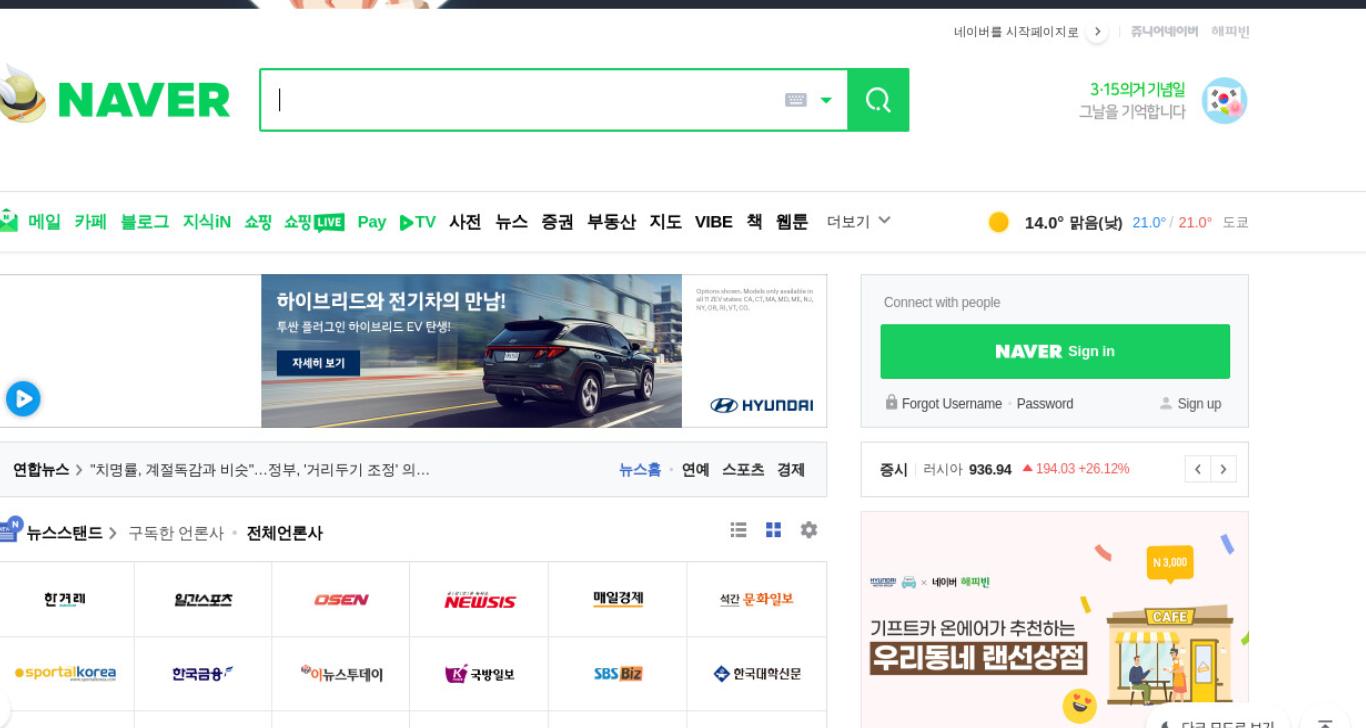
Task: Switch newsstand to grid view
Action: pyautogui.click(x=773, y=530)
